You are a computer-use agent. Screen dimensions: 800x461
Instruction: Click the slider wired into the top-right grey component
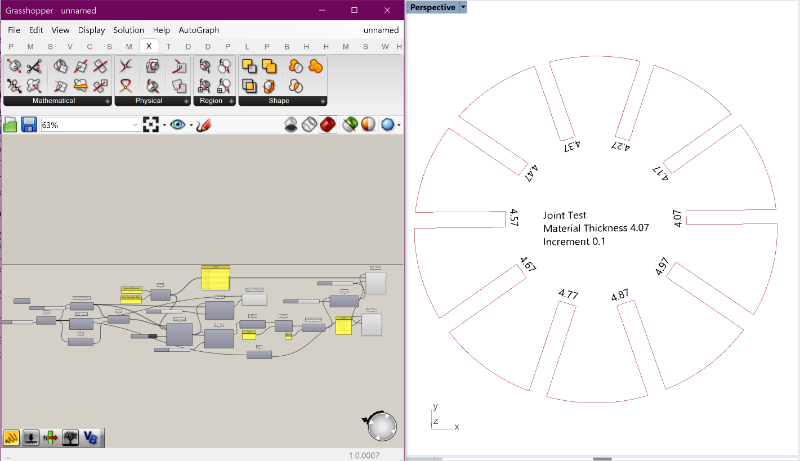[336, 283]
